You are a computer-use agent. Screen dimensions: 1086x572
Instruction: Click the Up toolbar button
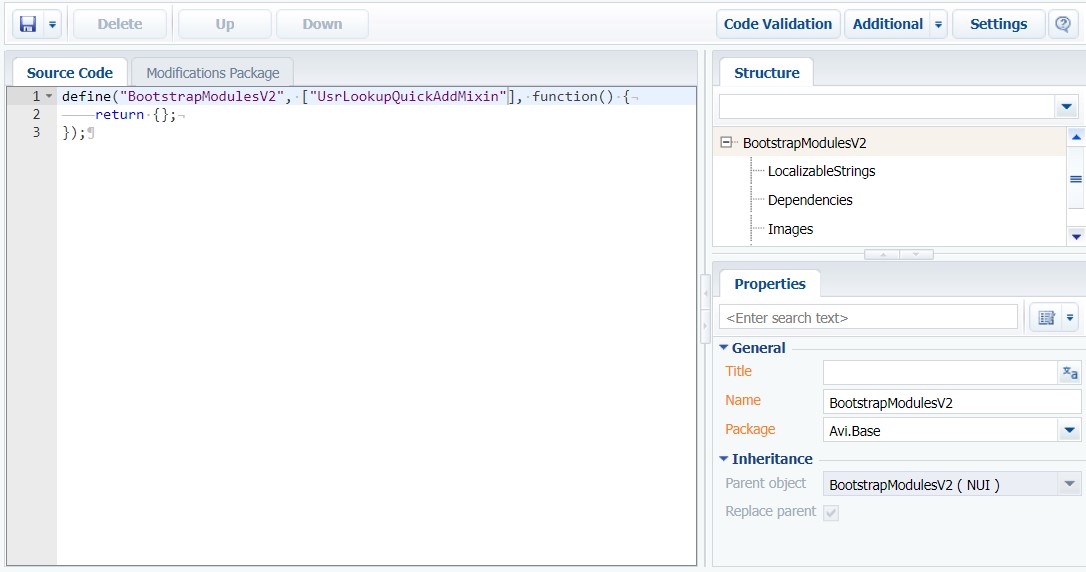coord(224,24)
